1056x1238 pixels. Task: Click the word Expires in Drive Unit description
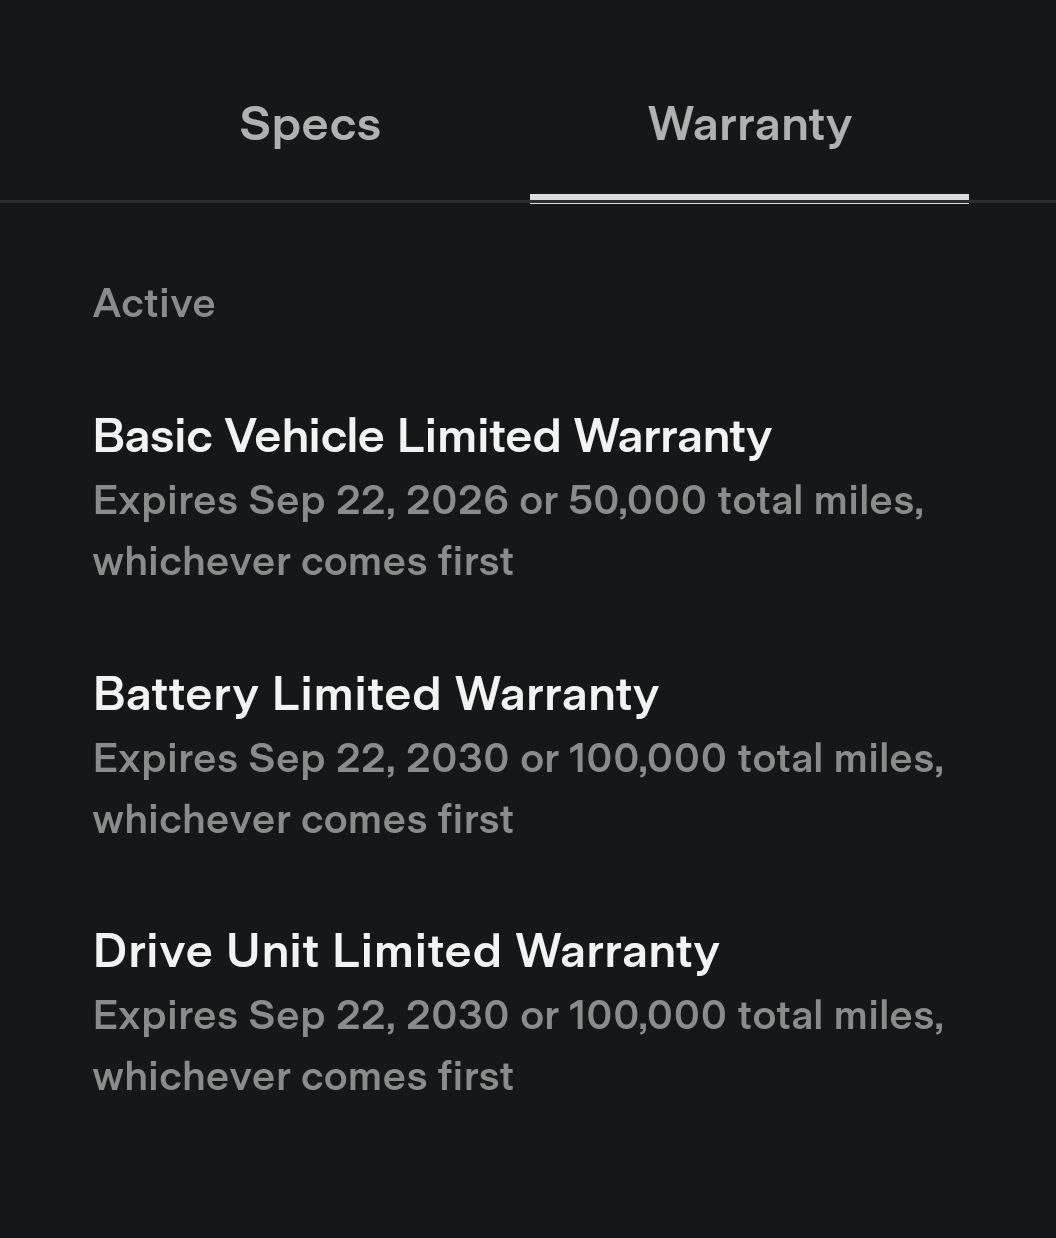coord(165,1015)
